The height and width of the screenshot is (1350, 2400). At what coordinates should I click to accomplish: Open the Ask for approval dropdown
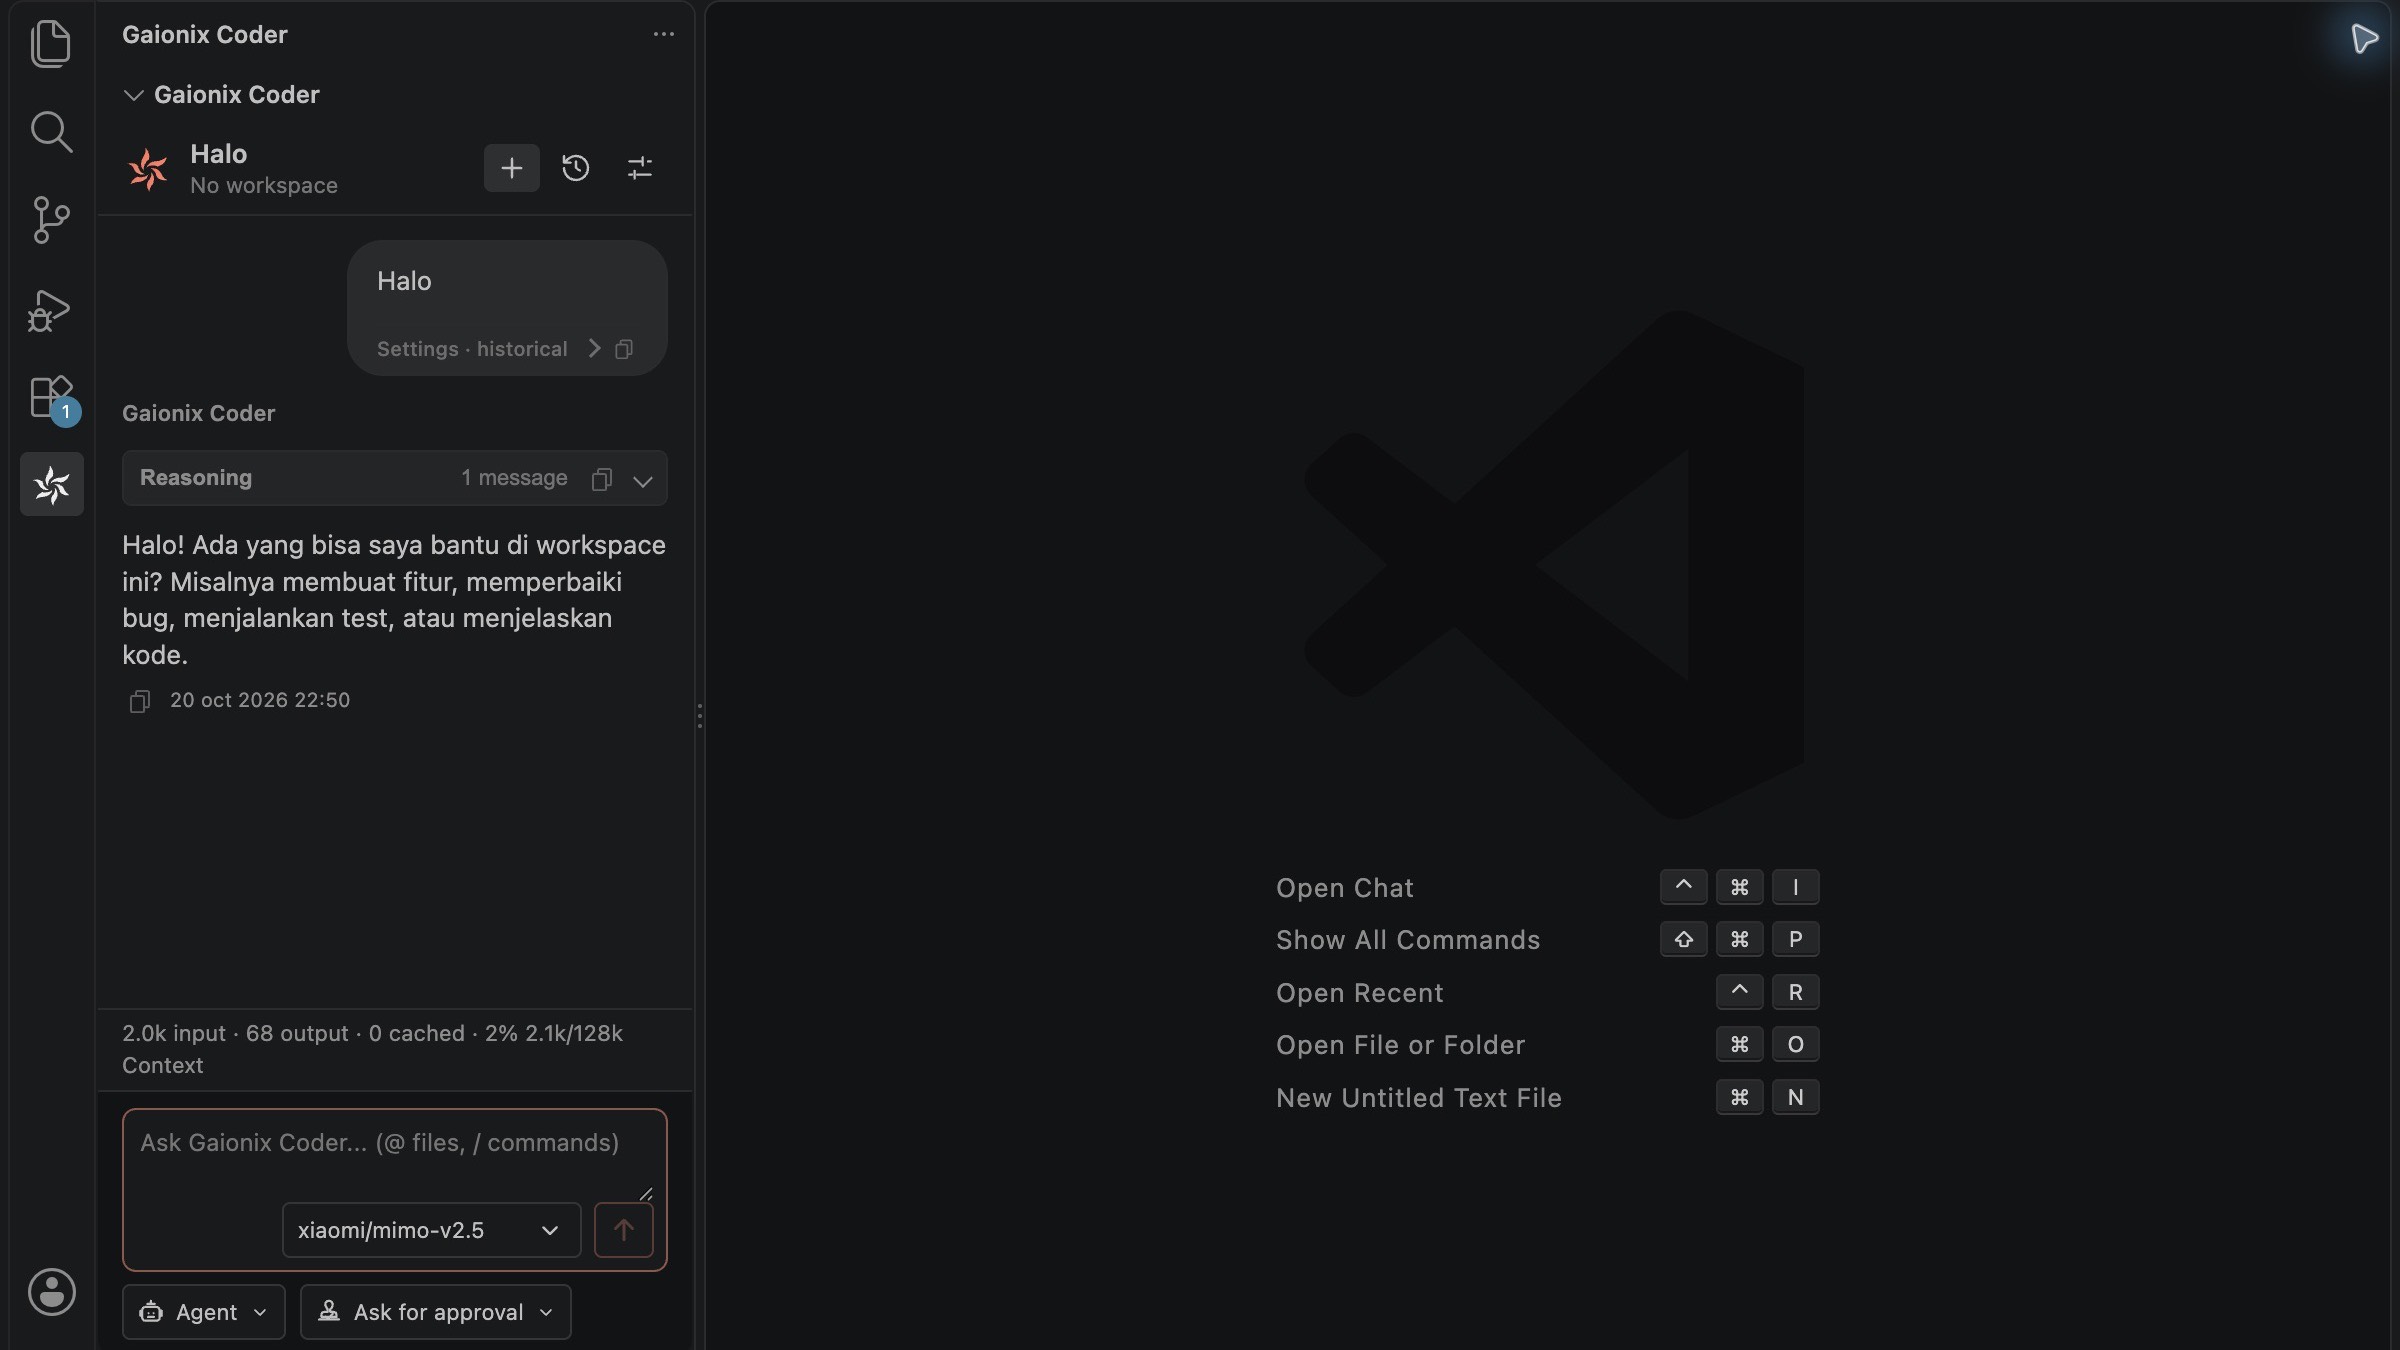coord(436,1312)
